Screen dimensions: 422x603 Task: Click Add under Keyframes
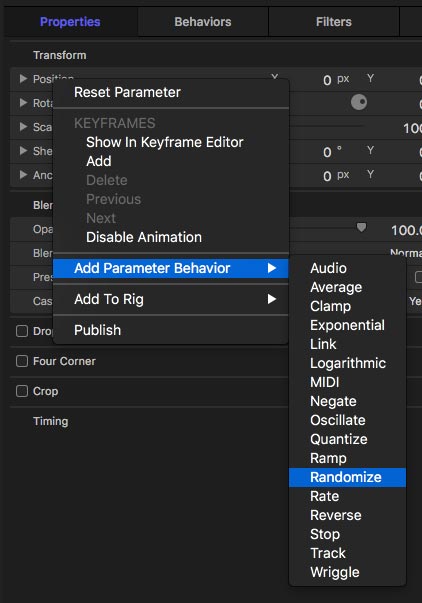[x=170, y=161]
